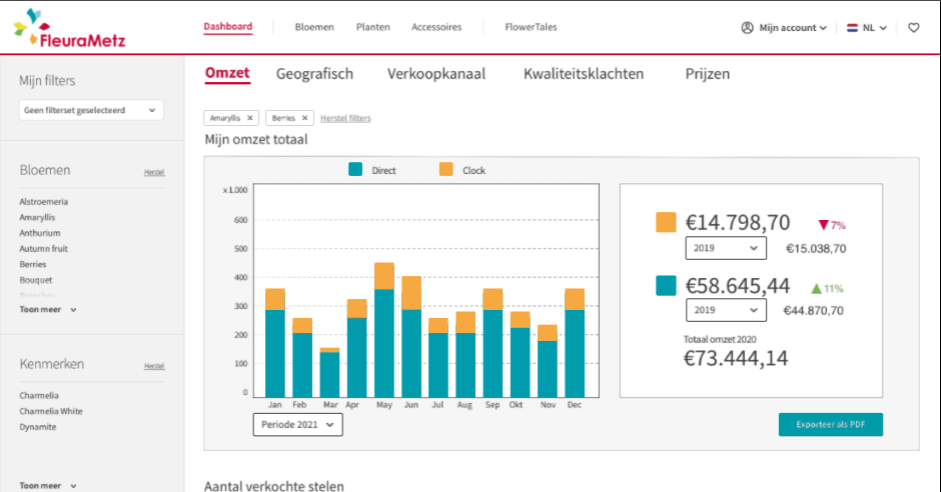Select Amaryllis in the Bloemen filter list

37,217
